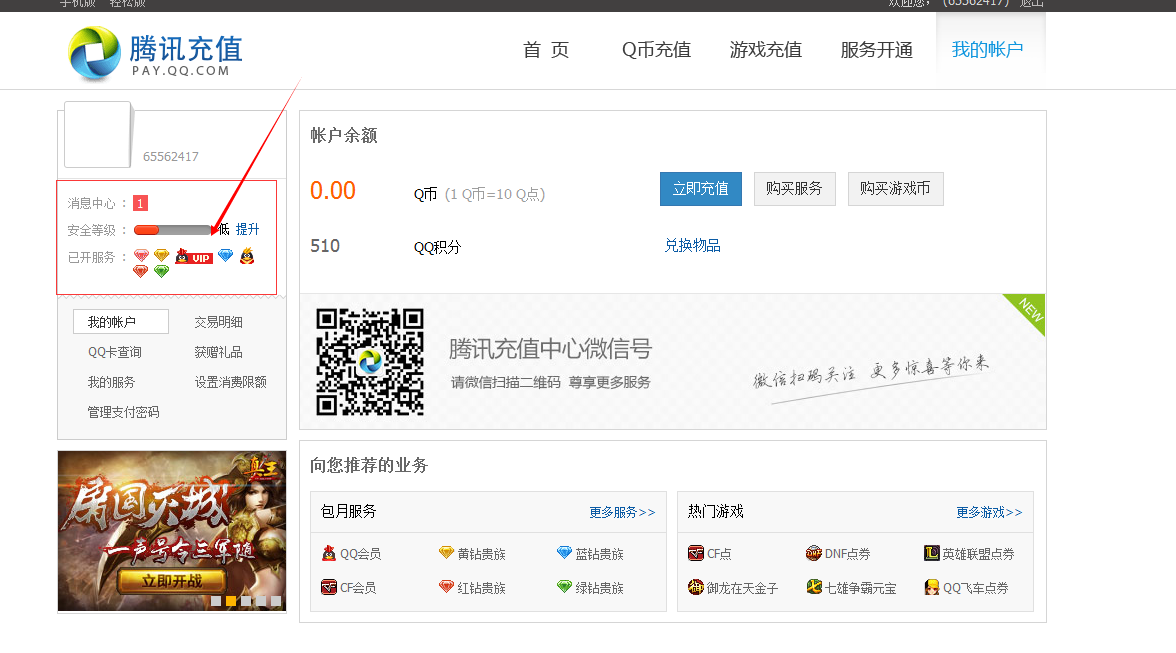This screenshot has height=653, width=1176.
Task: Click the green diamond in opened services
Action: pyautogui.click(x=161, y=271)
